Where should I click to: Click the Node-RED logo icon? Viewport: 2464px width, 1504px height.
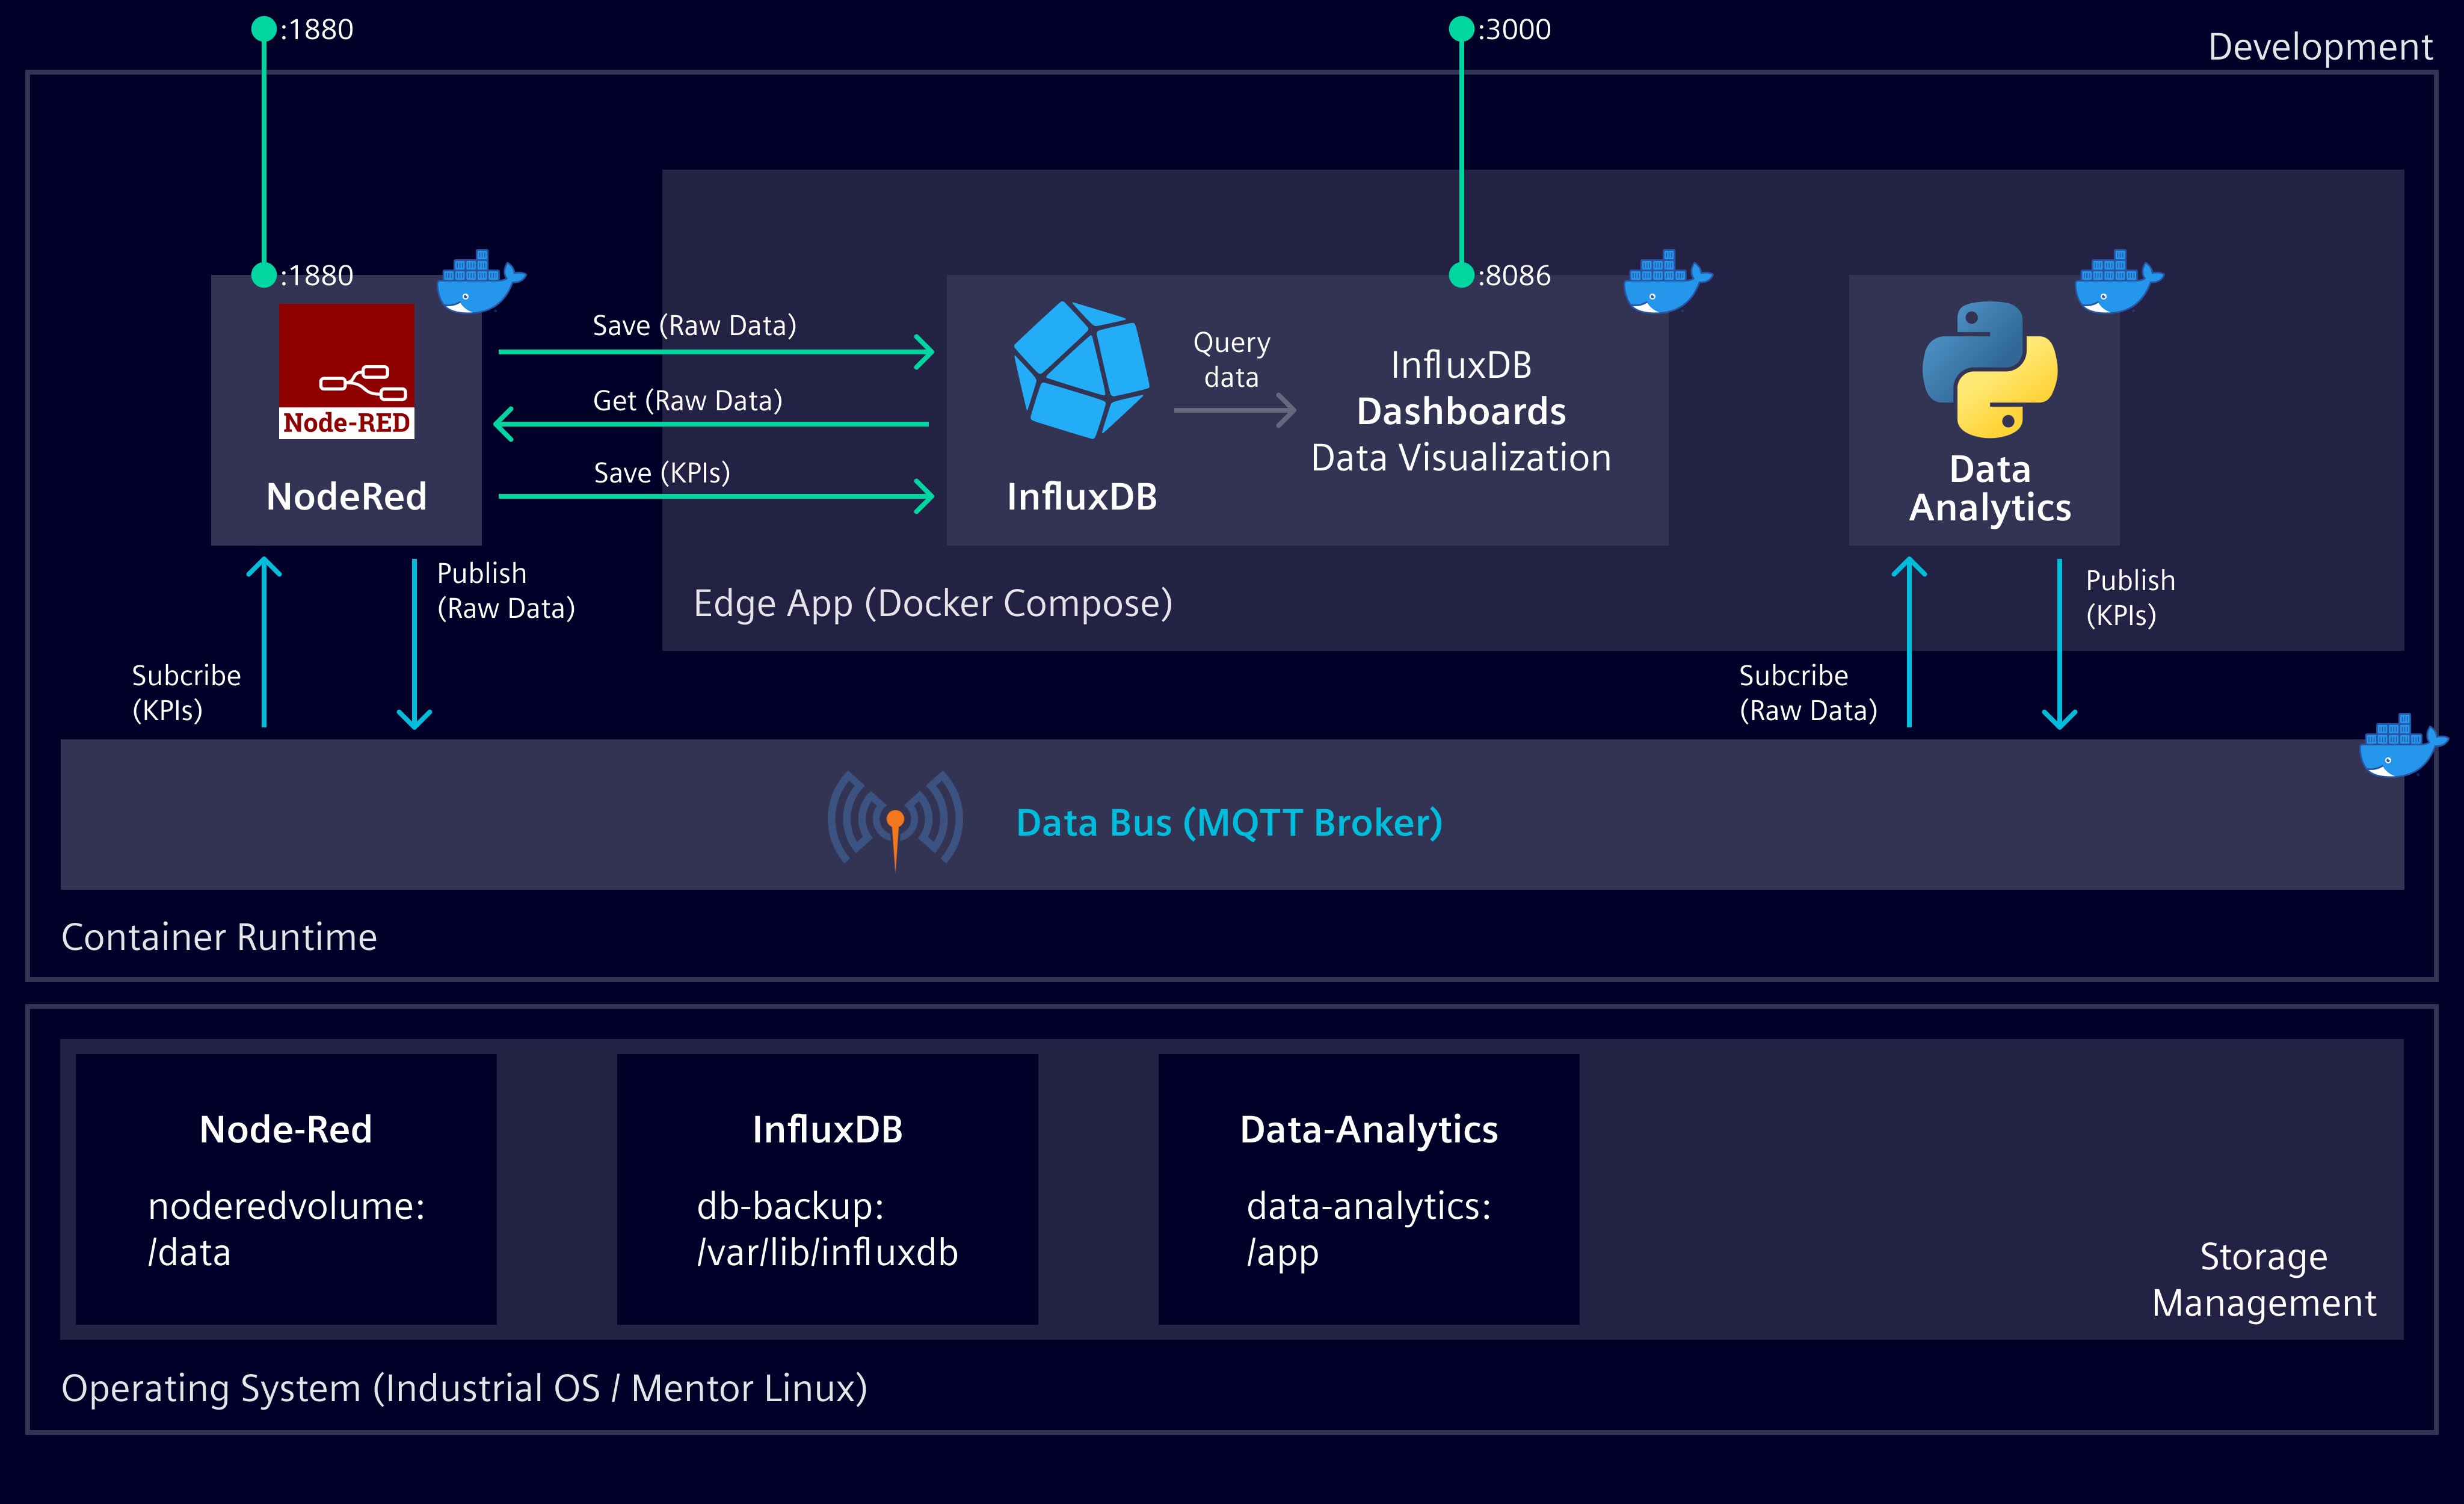[346, 371]
